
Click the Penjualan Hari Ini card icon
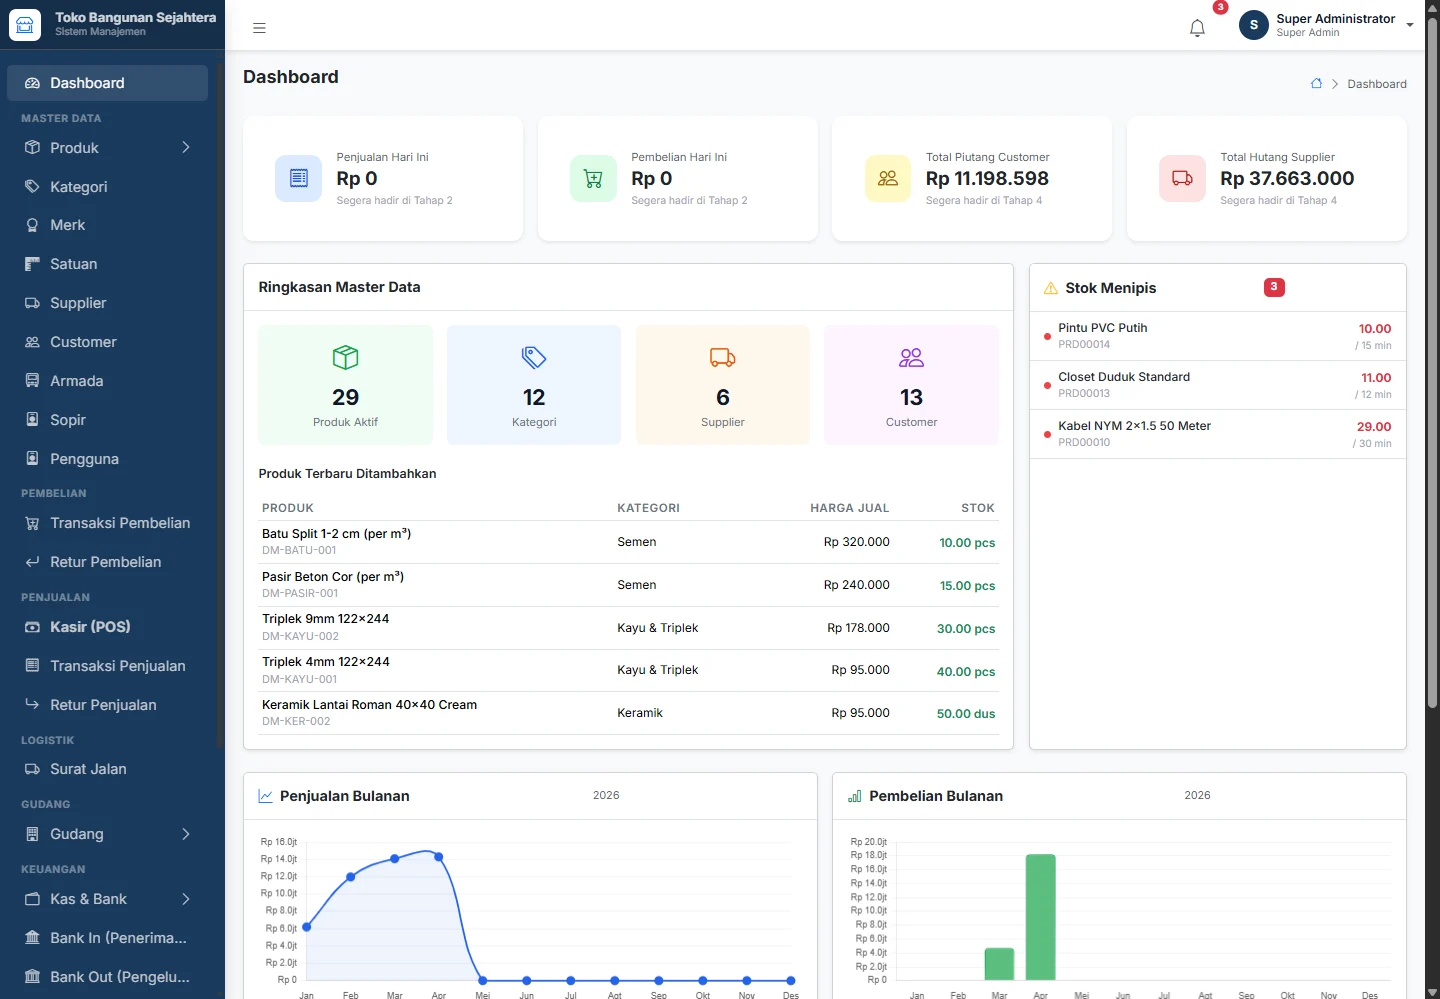pyautogui.click(x=298, y=178)
